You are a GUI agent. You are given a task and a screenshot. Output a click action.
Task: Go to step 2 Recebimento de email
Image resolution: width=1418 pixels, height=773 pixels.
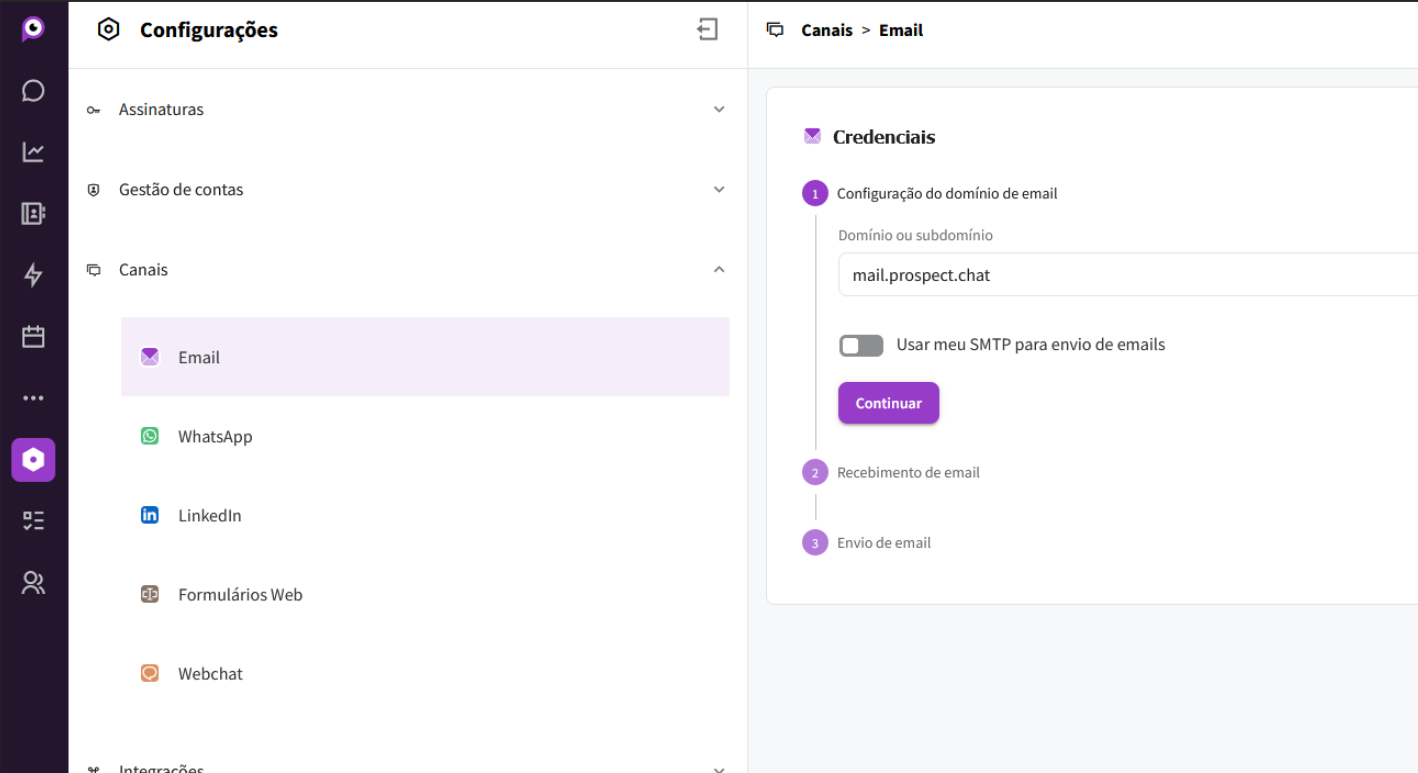point(907,472)
